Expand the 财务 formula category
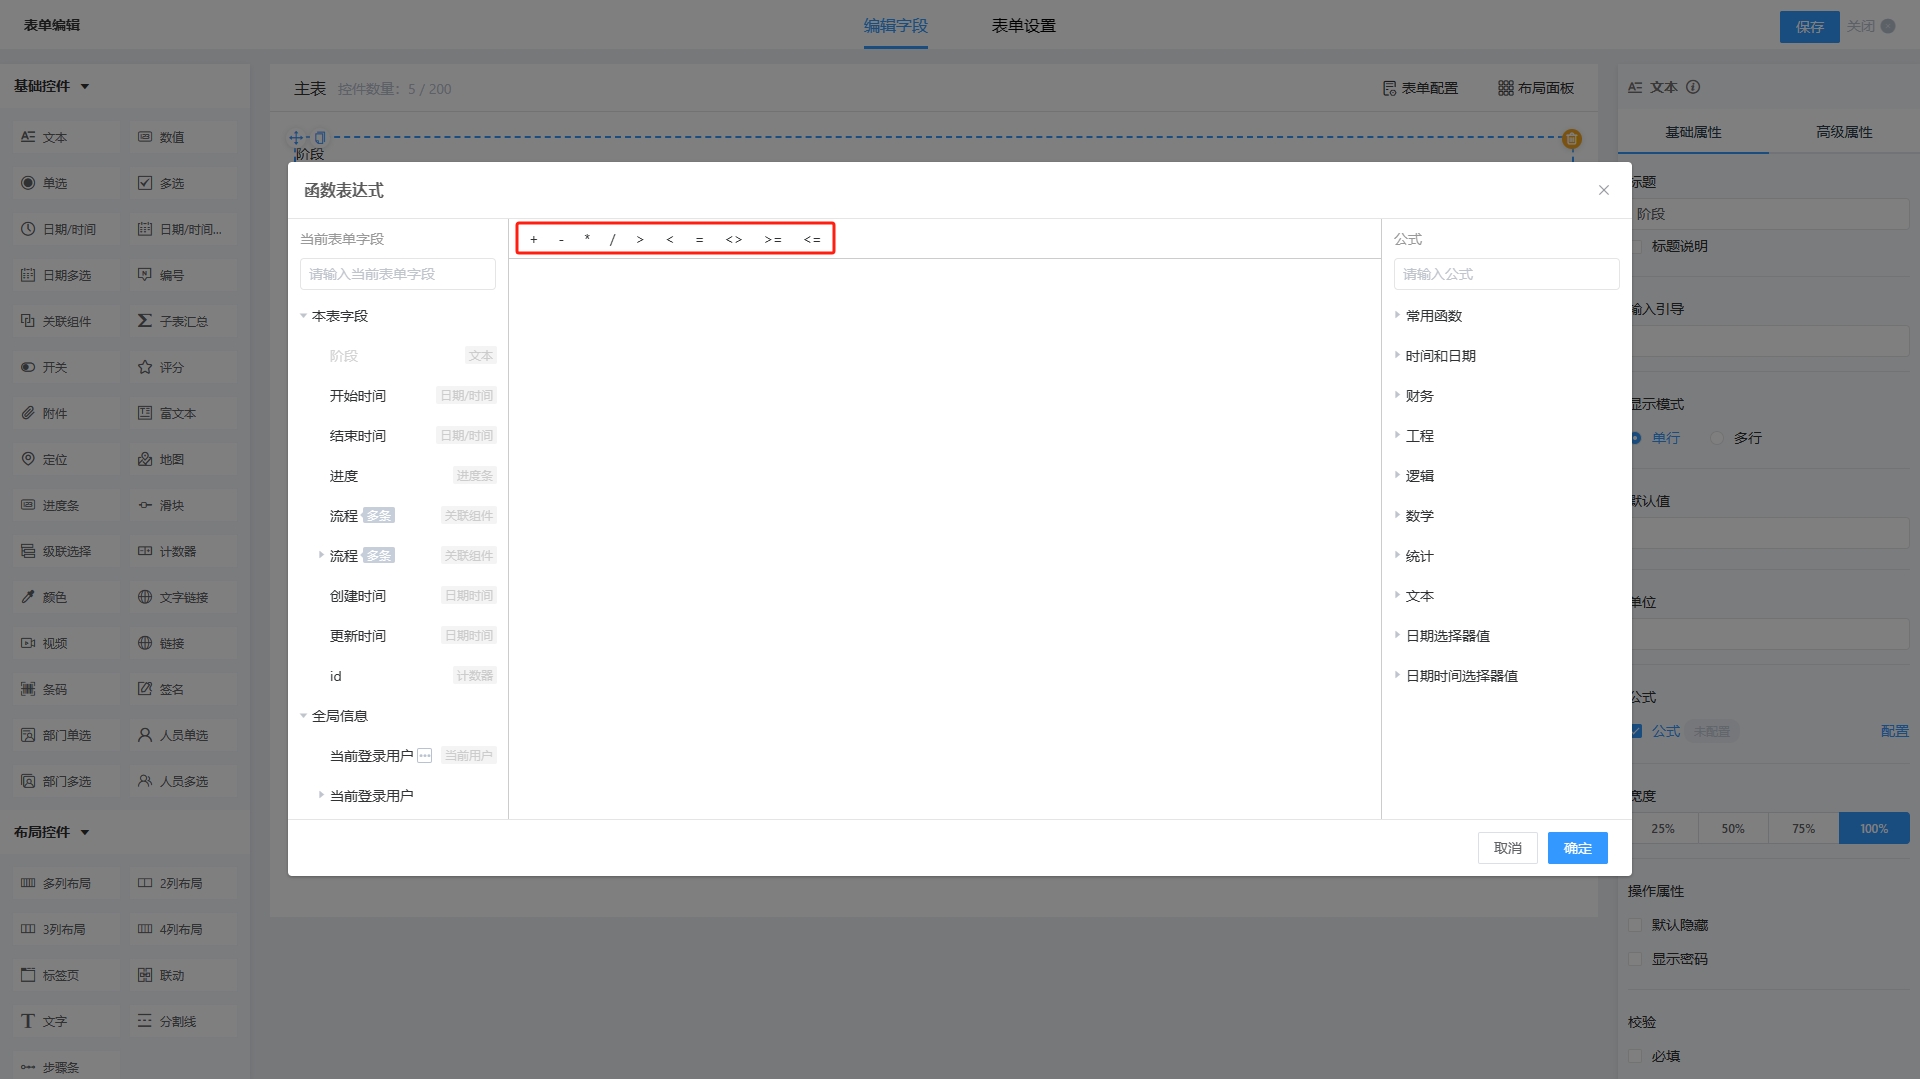 coord(1397,395)
